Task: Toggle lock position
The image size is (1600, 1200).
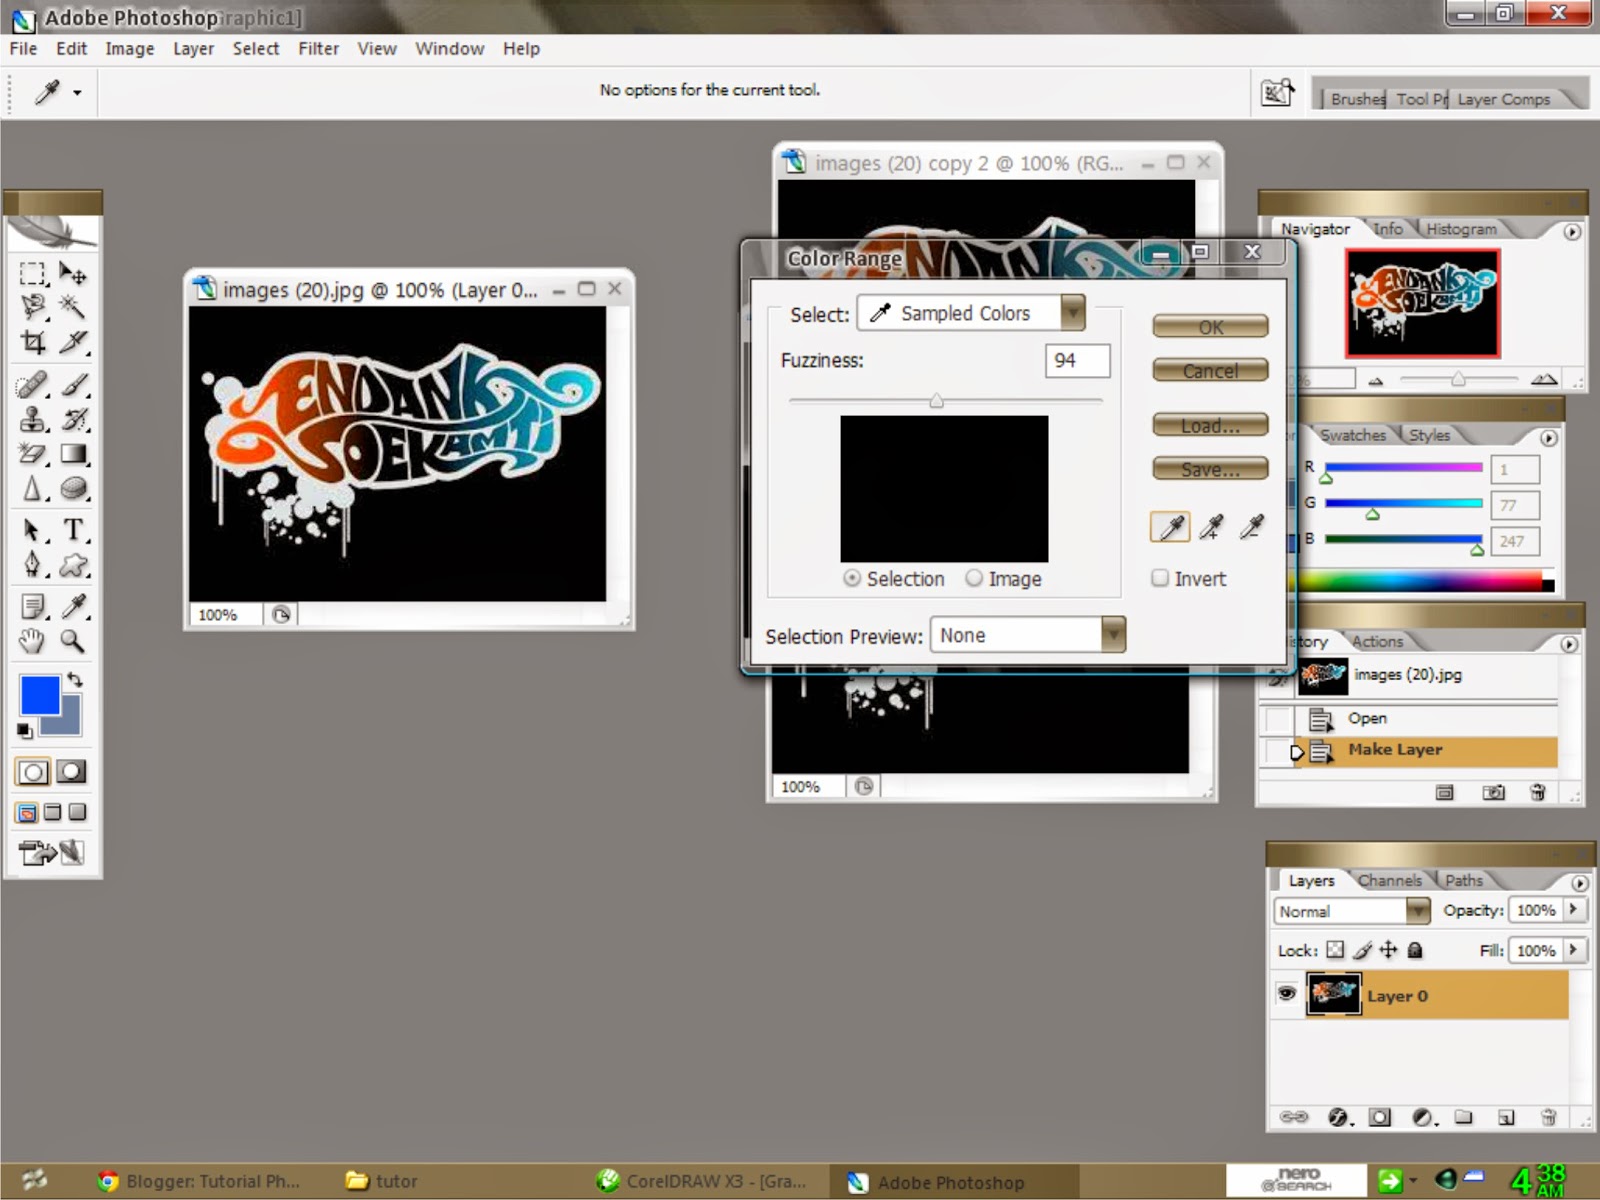Action: pos(1388,950)
